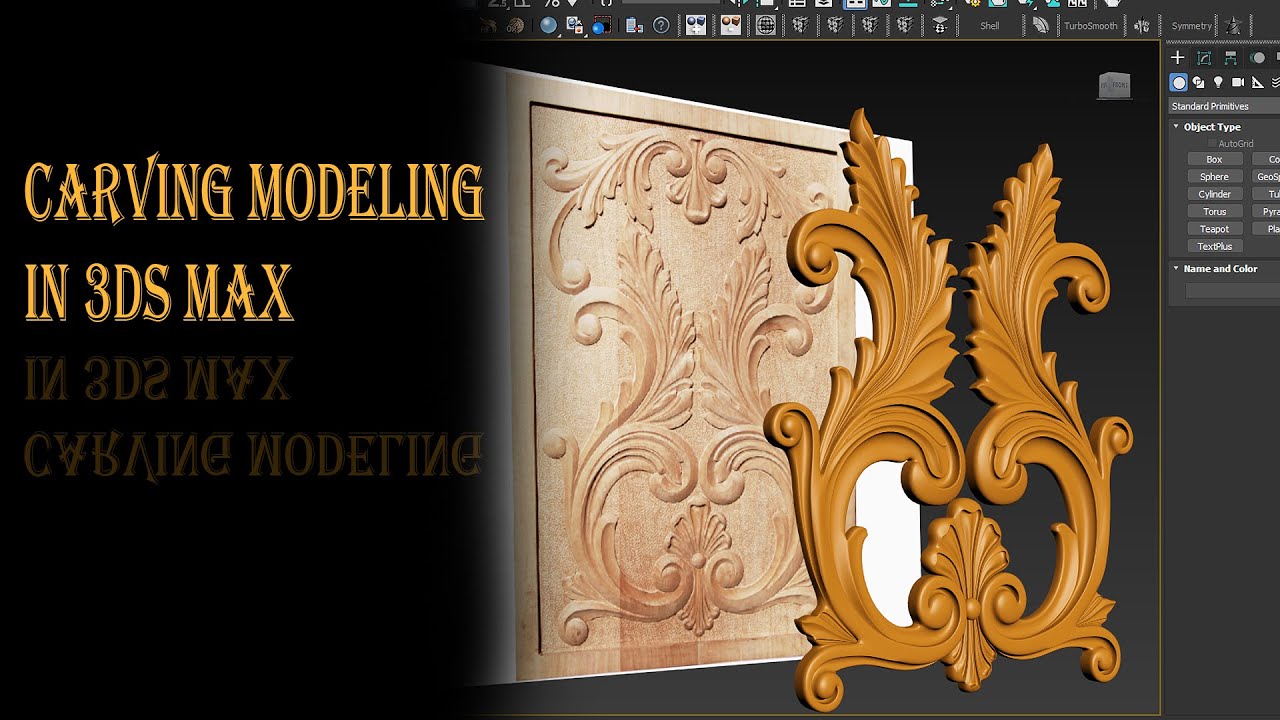Screen dimensions: 1280x720
Task: Open the Hierarchy panel icon
Action: [x=1230, y=58]
